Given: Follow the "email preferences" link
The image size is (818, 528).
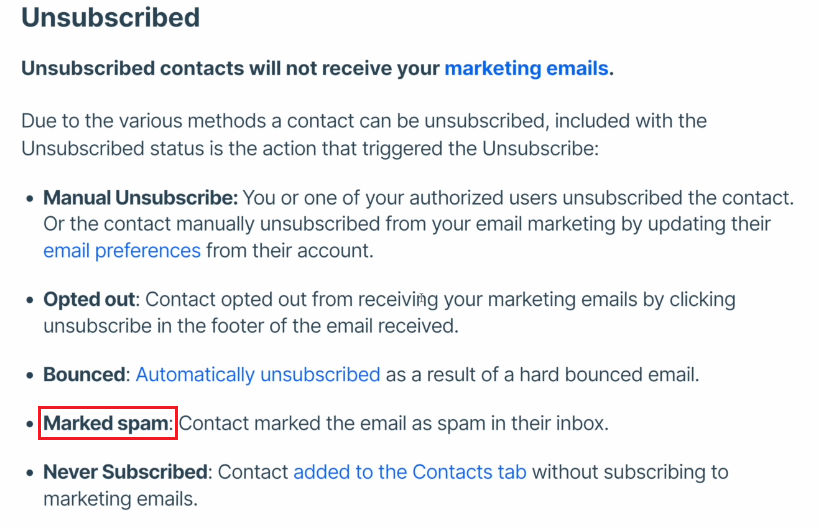Looking at the screenshot, I should click(x=122, y=251).
